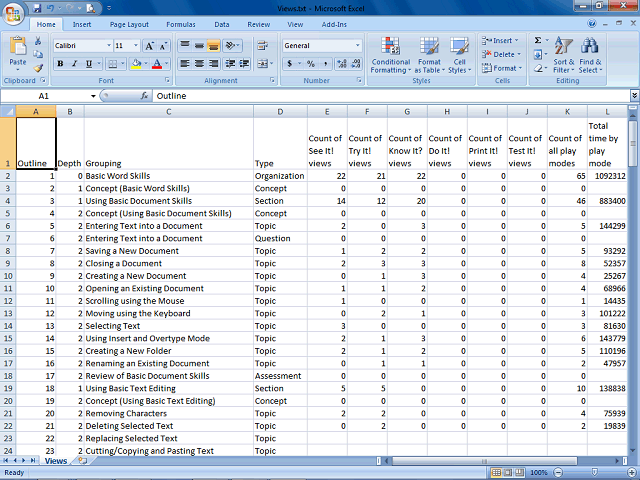Click the AutoSum sigma icon
Viewport: 640px width, 480px height.
click(x=538, y=40)
